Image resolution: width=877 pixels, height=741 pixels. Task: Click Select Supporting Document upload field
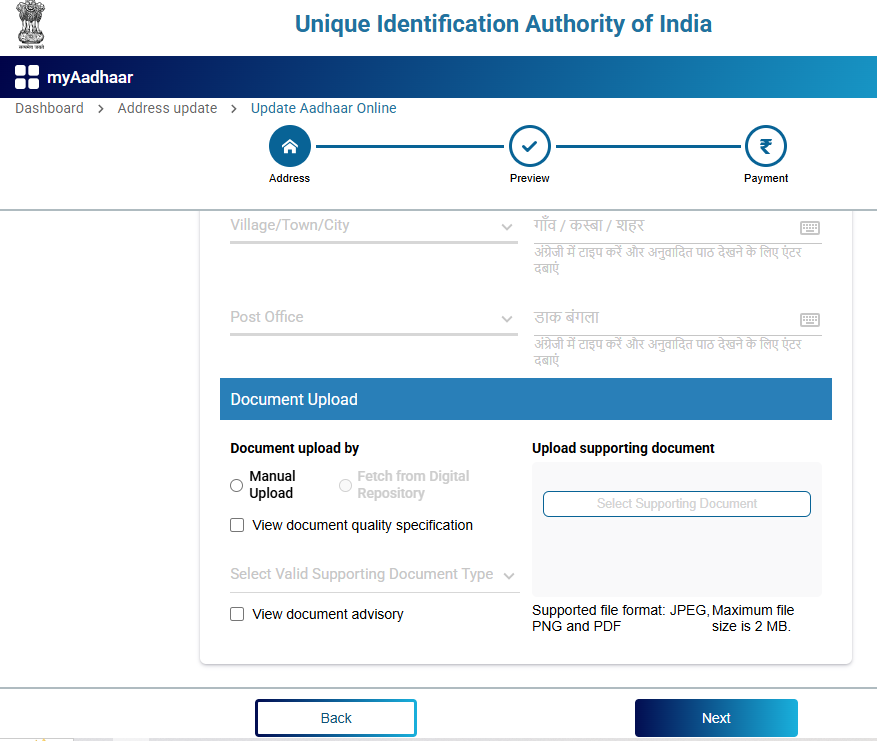(x=676, y=503)
